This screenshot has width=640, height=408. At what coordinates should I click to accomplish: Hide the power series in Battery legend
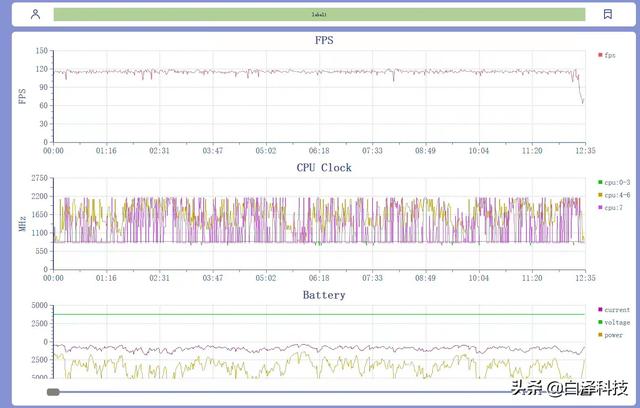[x=611, y=335]
